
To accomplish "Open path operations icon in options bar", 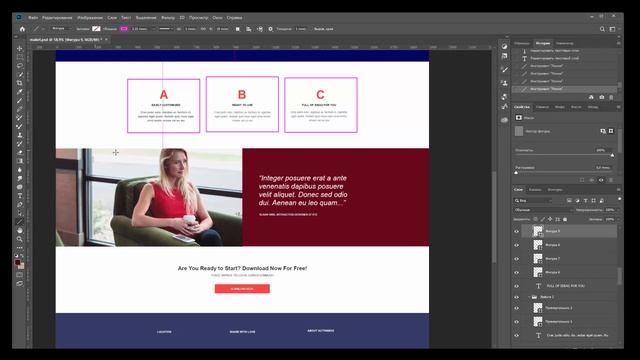I will click(x=238, y=29).
